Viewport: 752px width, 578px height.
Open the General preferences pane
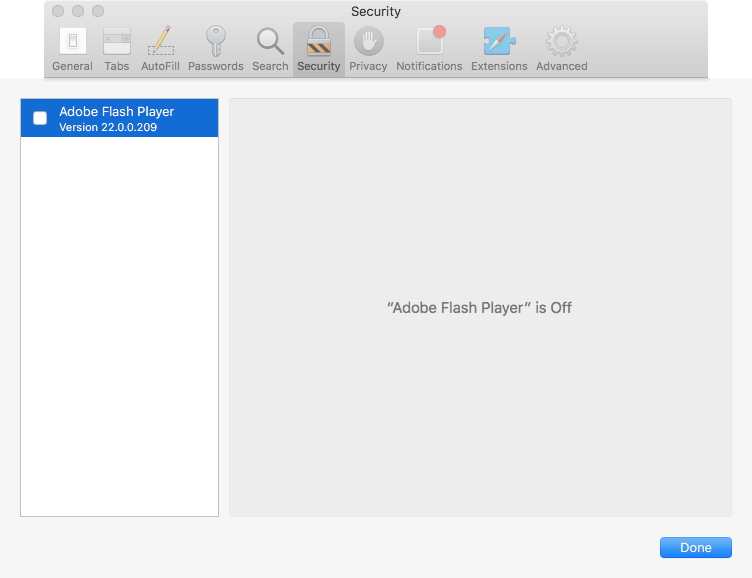[x=72, y=49]
